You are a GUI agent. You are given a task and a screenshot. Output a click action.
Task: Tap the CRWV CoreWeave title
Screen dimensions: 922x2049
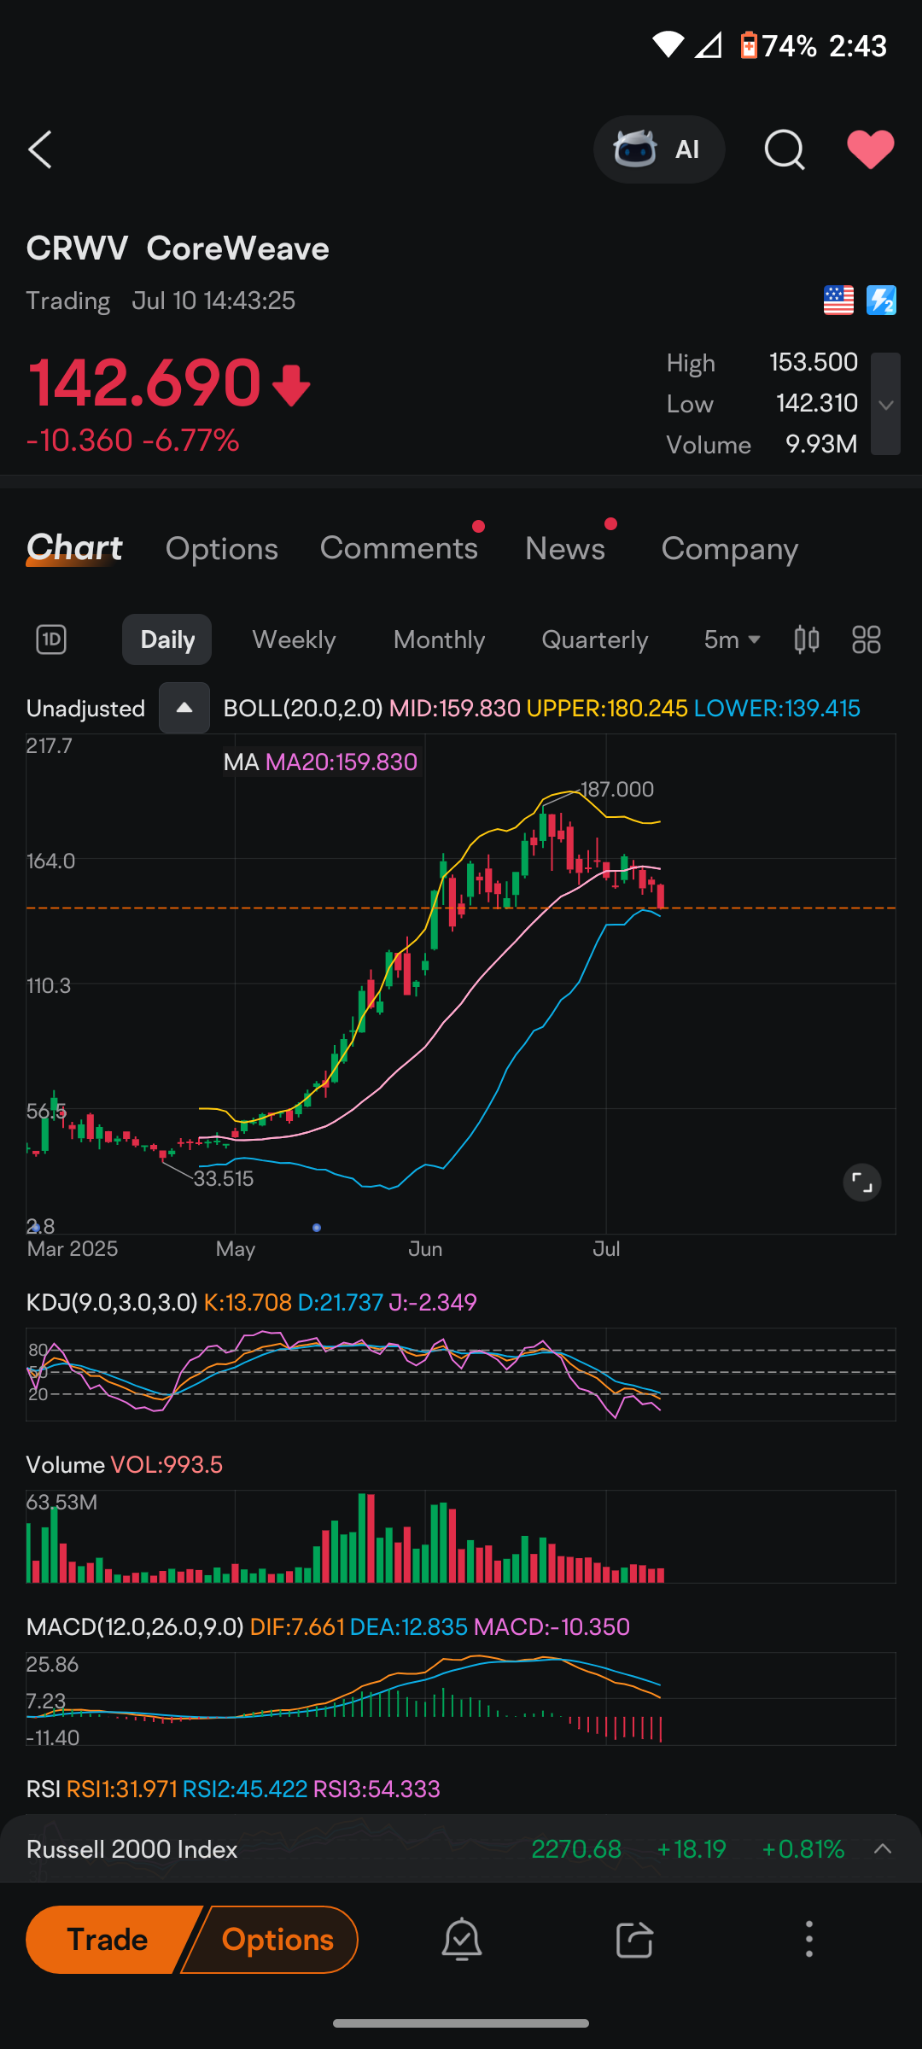click(178, 249)
